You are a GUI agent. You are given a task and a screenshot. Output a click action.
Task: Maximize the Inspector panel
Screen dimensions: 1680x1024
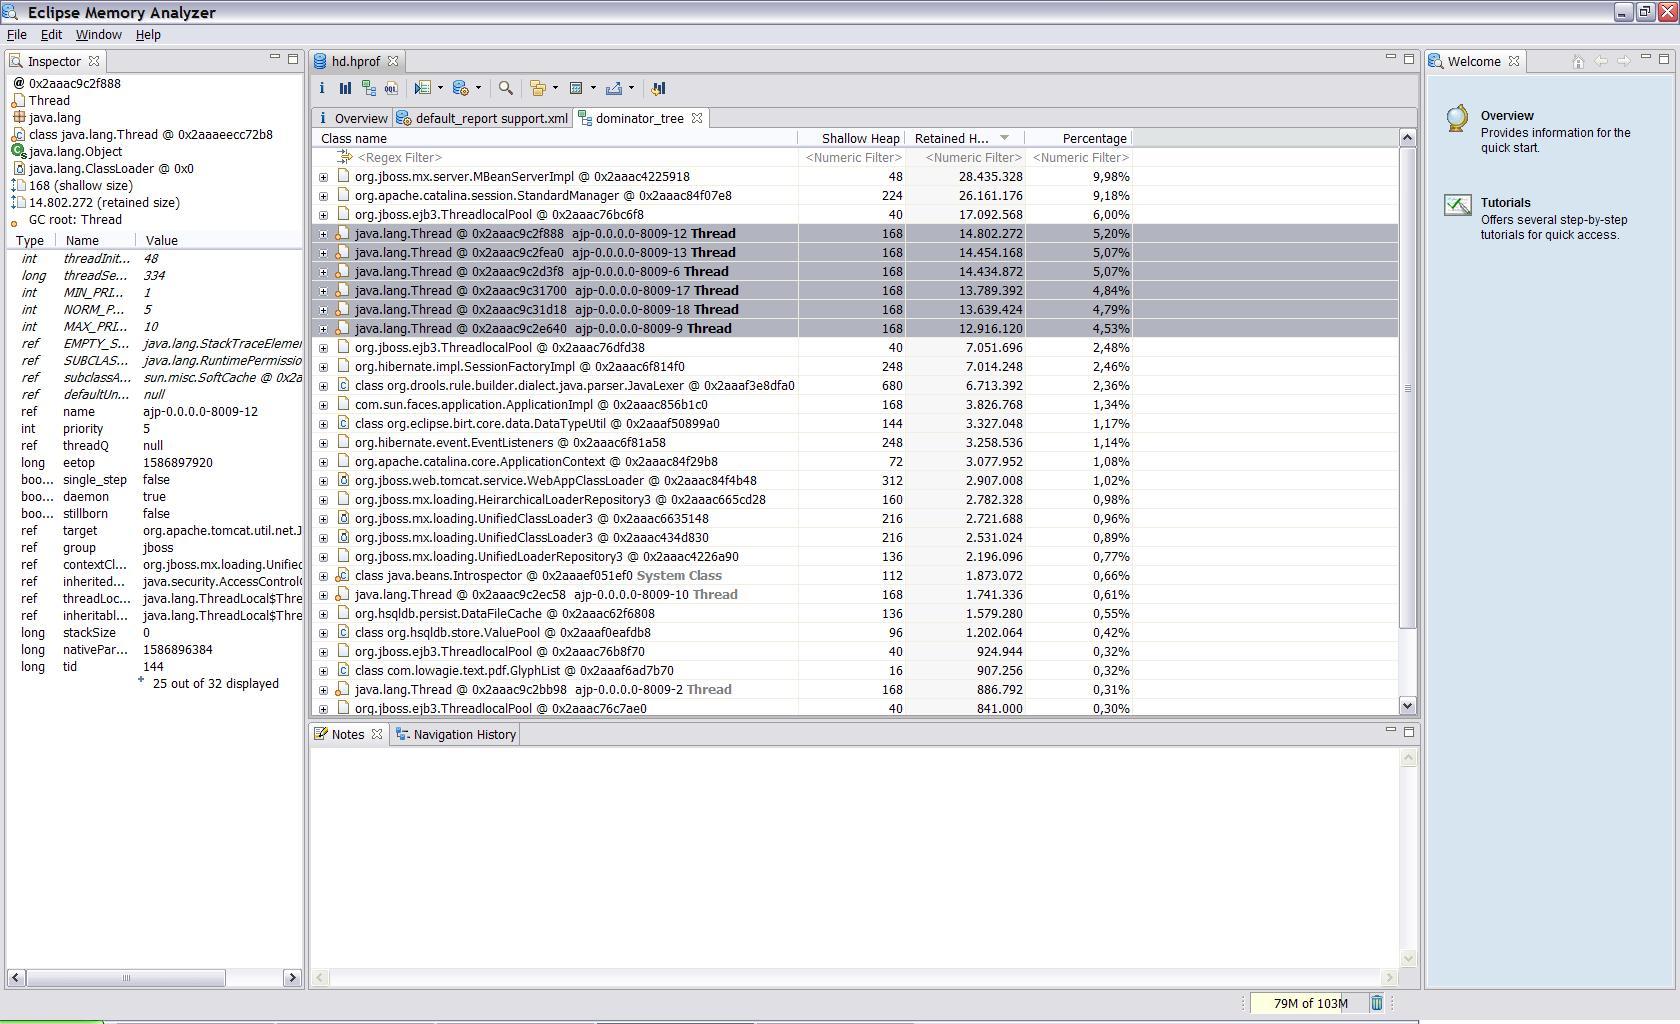(x=293, y=59)
